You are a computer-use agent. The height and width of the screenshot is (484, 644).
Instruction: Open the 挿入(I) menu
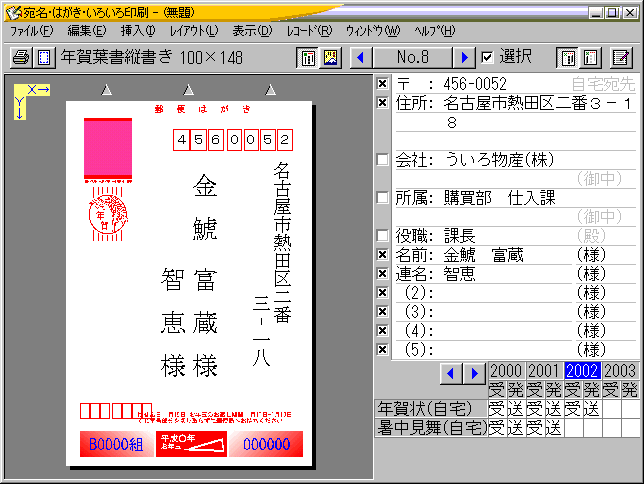138,31
